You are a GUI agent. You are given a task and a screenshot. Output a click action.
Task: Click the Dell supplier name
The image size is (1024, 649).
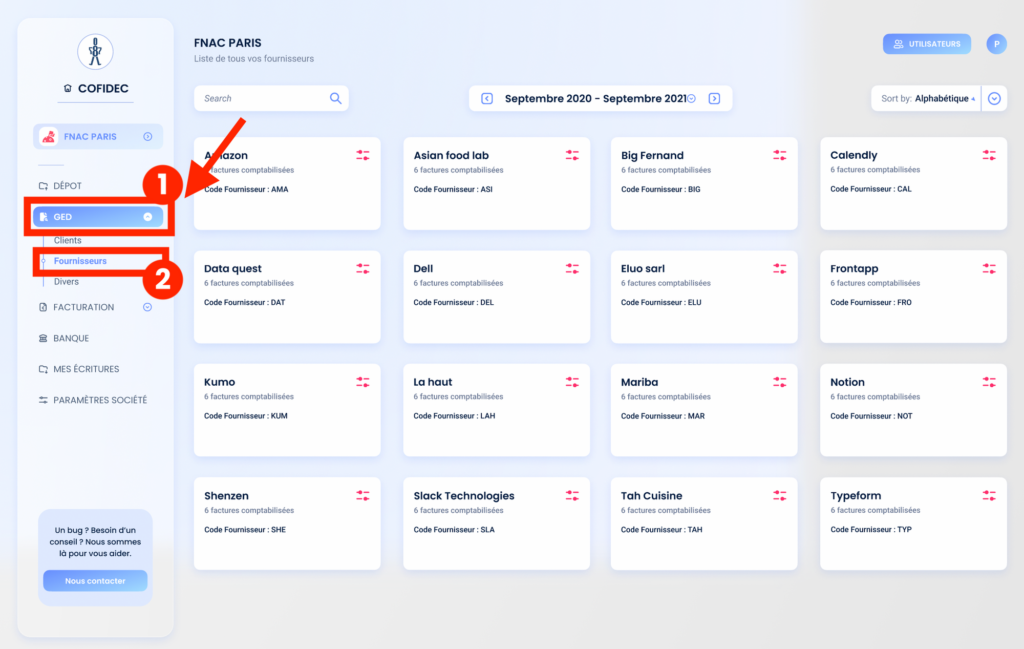423,268
